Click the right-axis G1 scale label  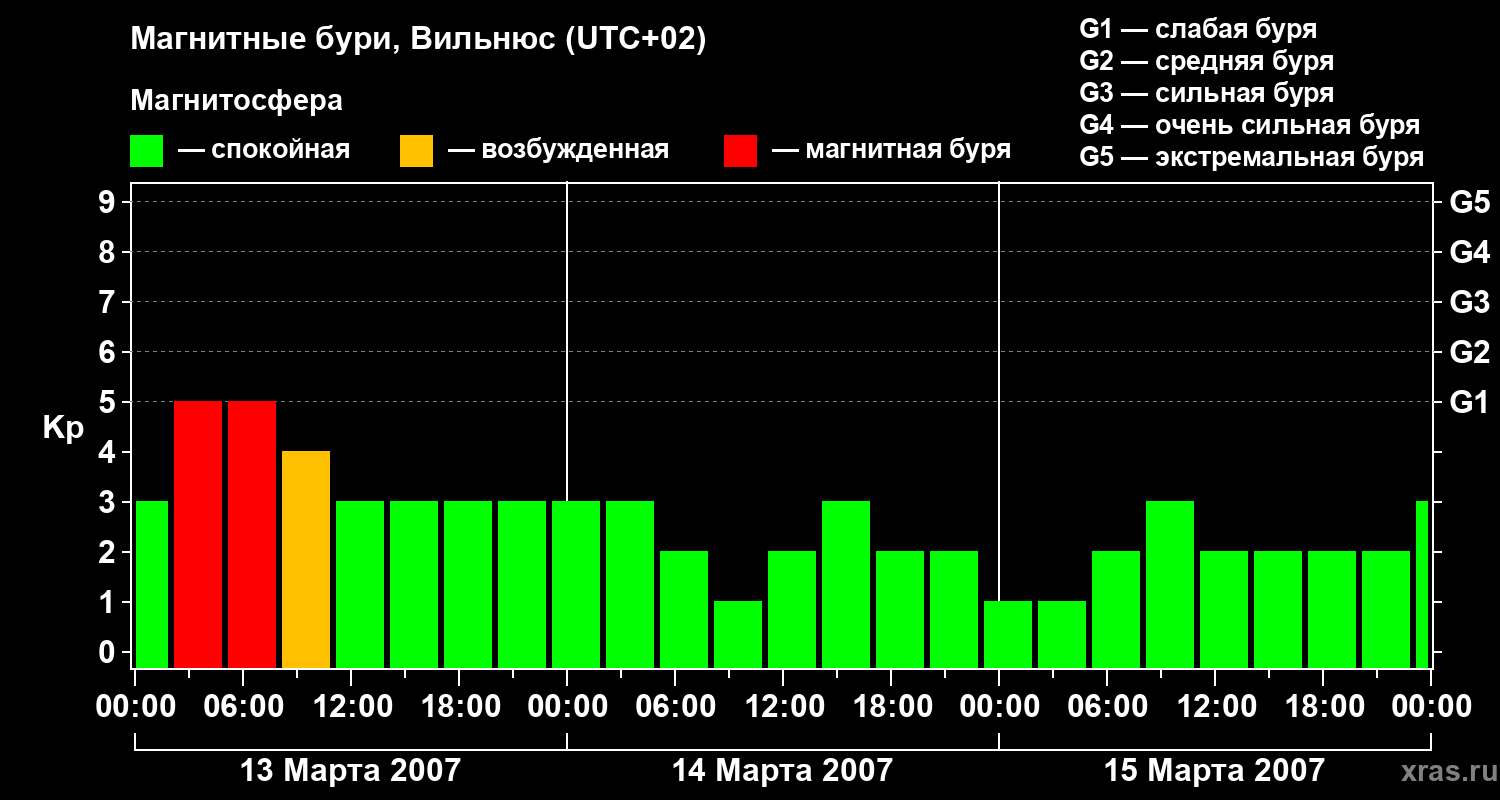coord(1469,402)
